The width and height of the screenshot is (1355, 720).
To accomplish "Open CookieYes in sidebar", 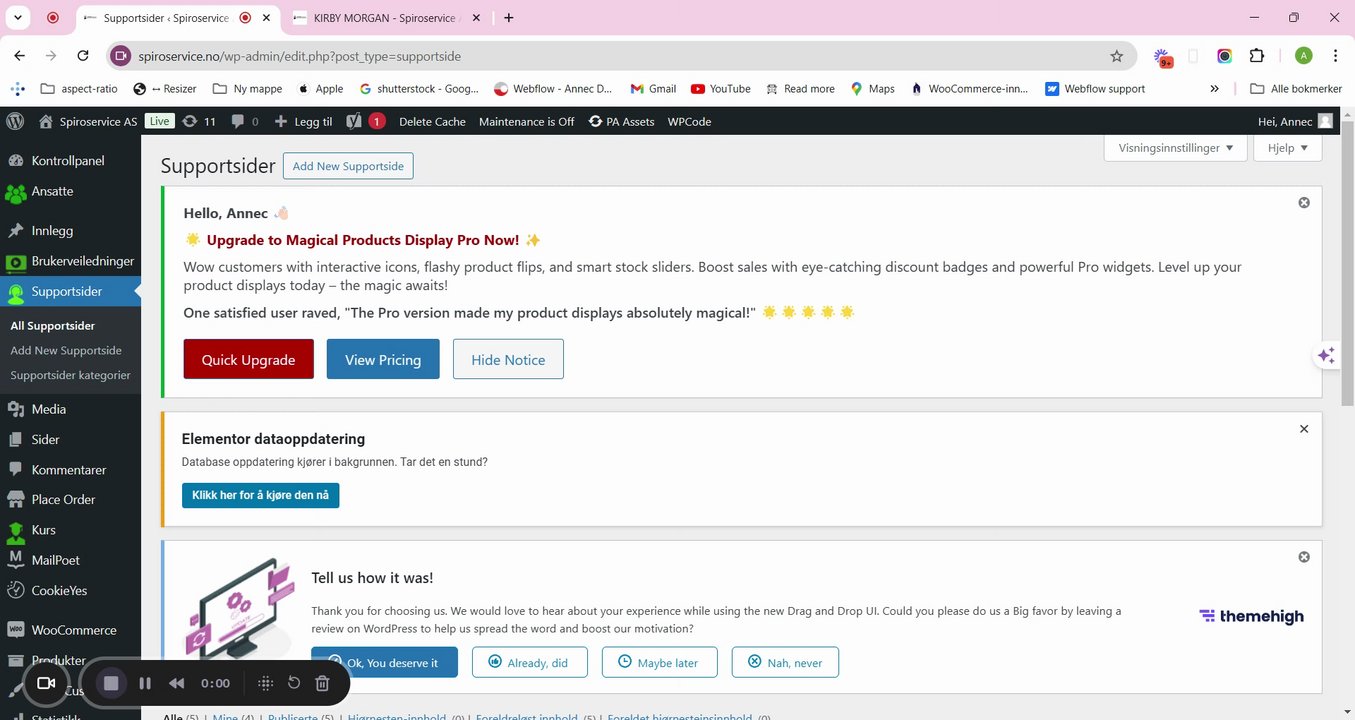I will point(70,590).
